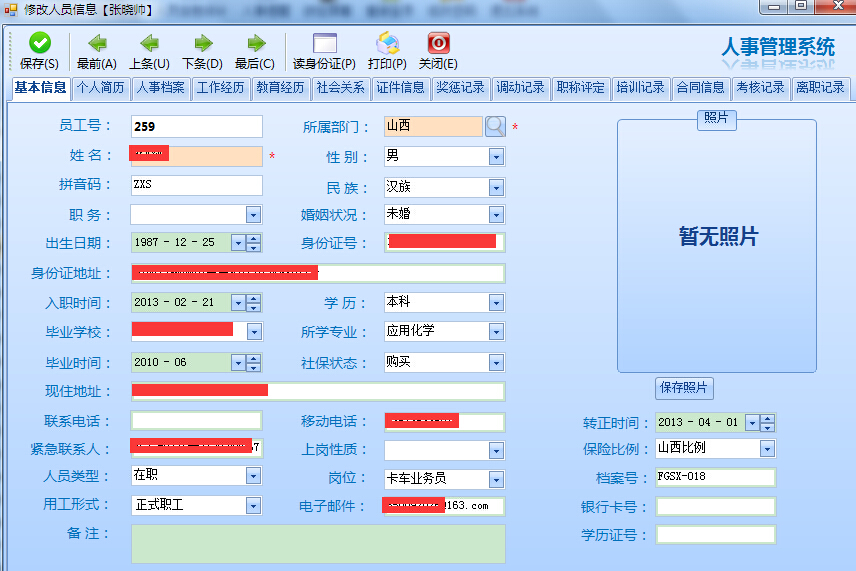Screen dimensions: 856x571
Task: Click the 现住地址 address field
Action: 318,391
